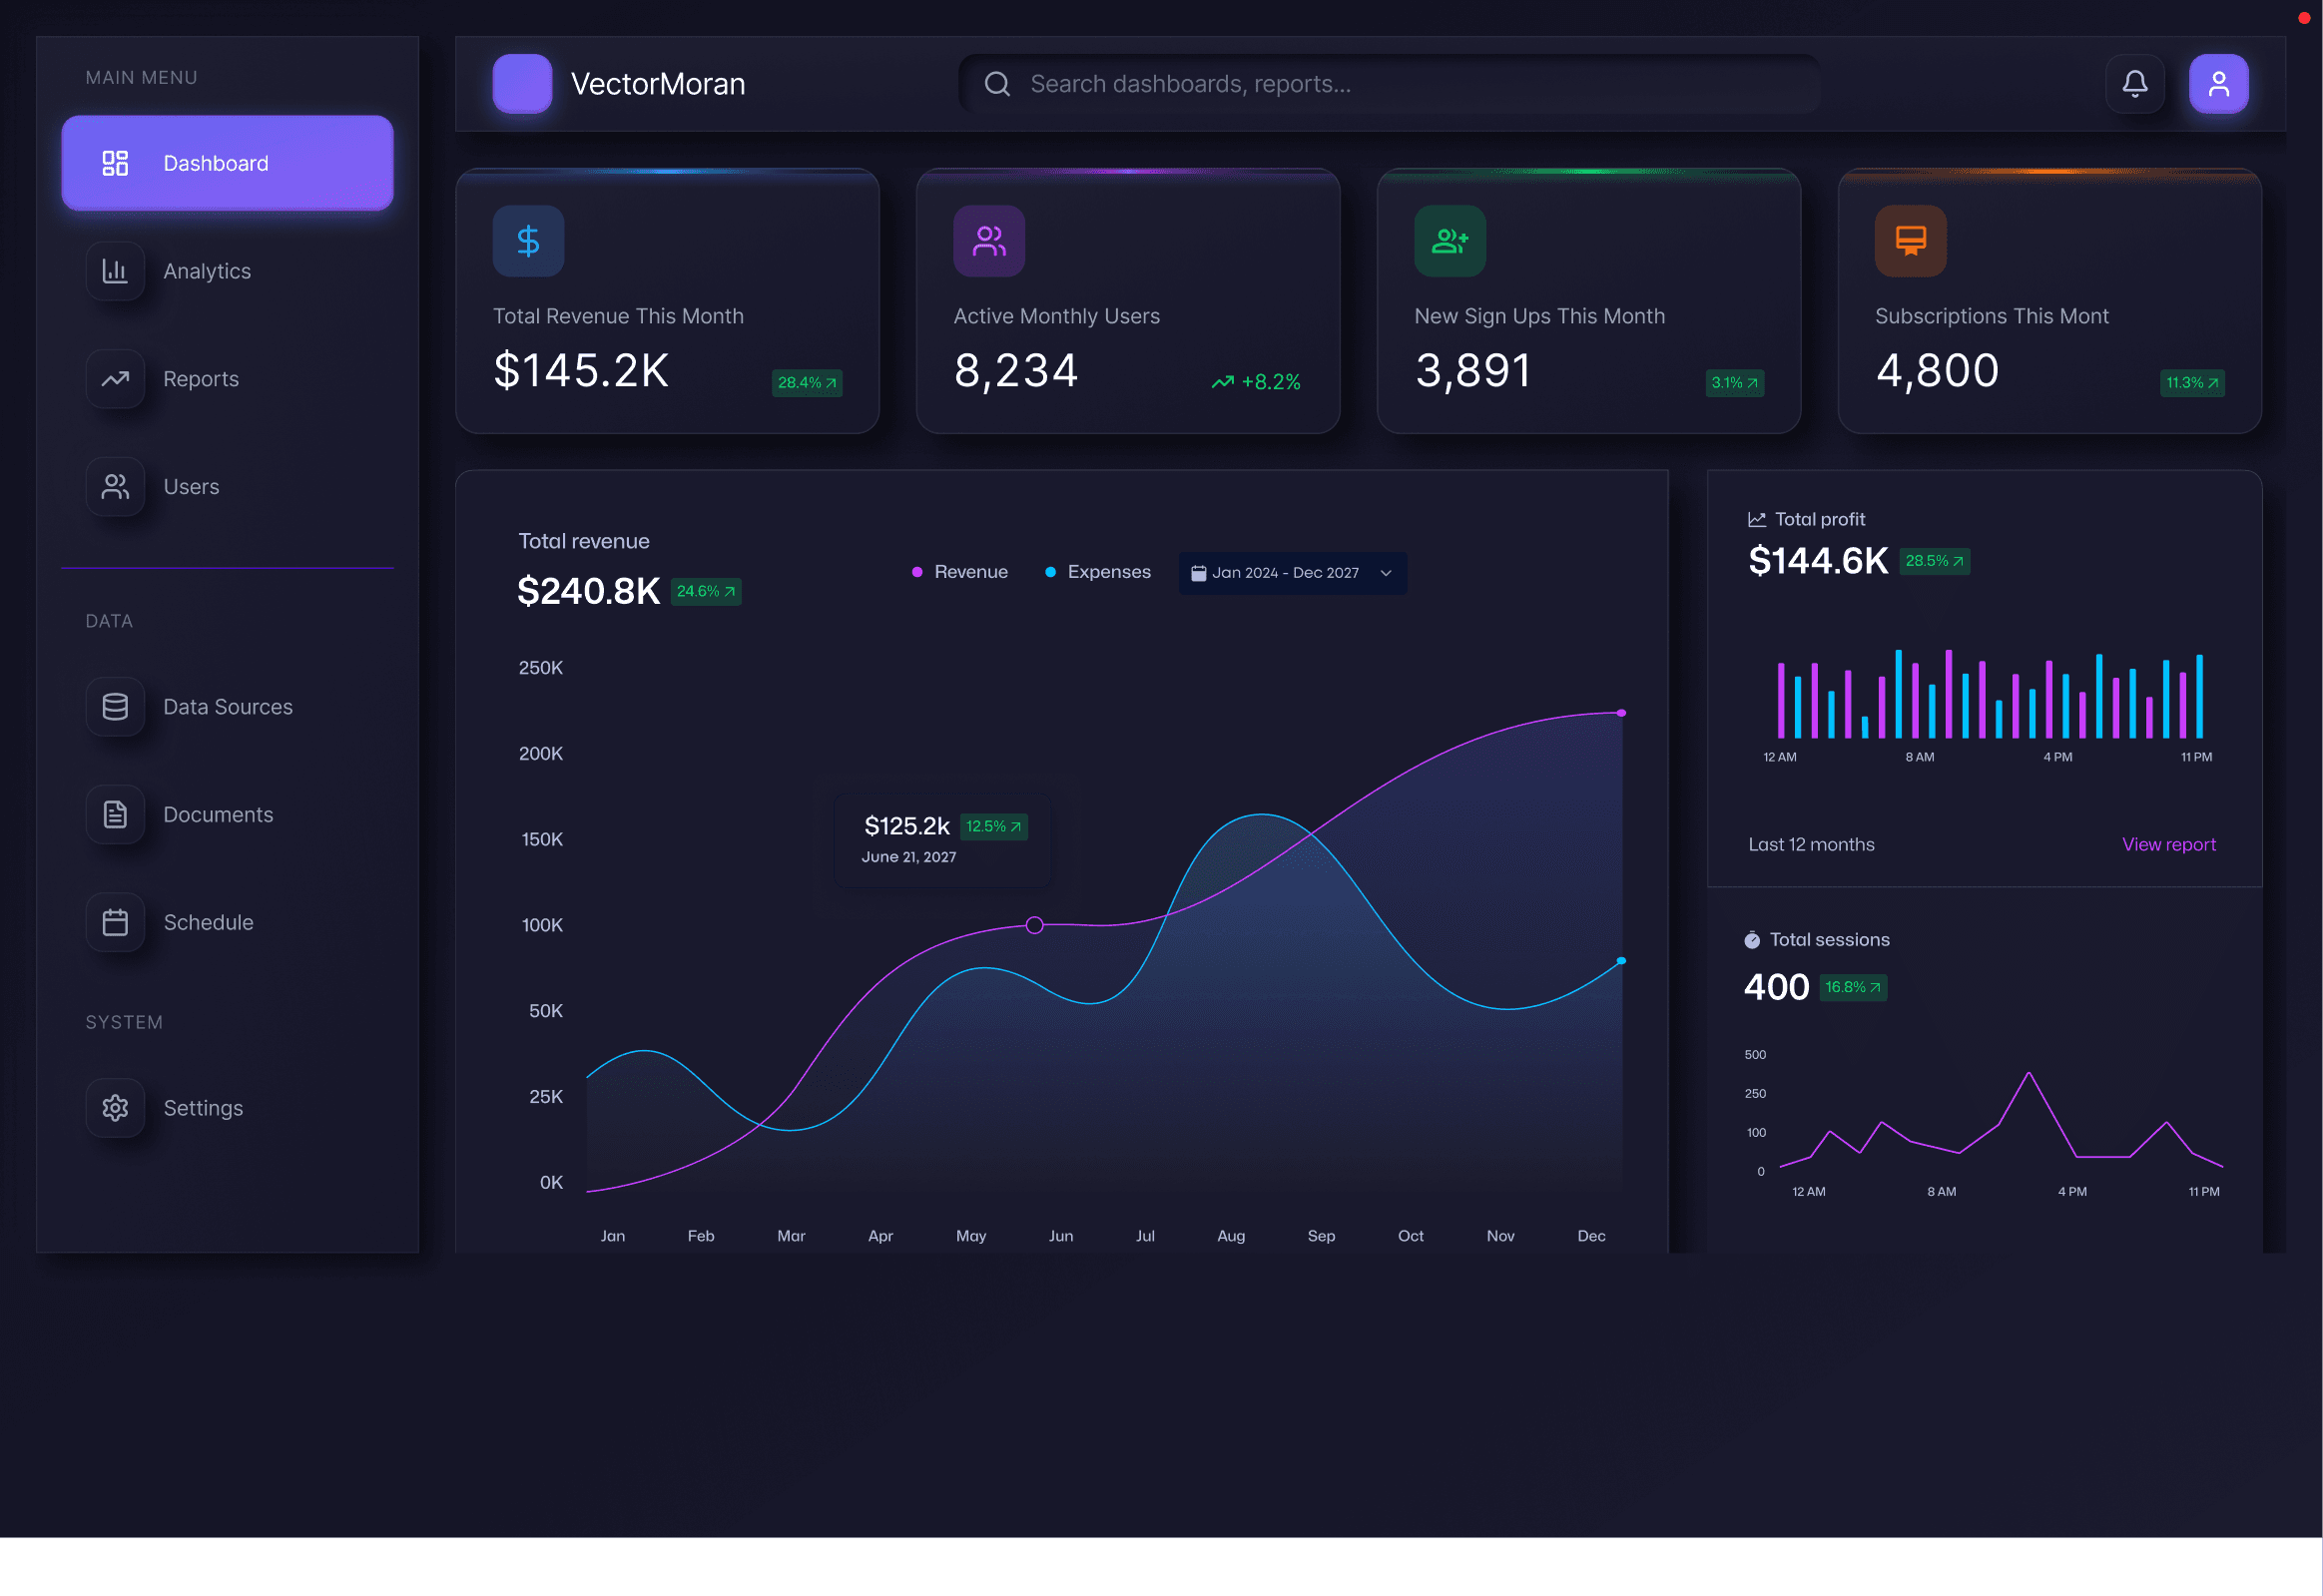This screenshot has height=1596, width=2323.
Task: Click the notification bell icon
Action: (2134, 83)
